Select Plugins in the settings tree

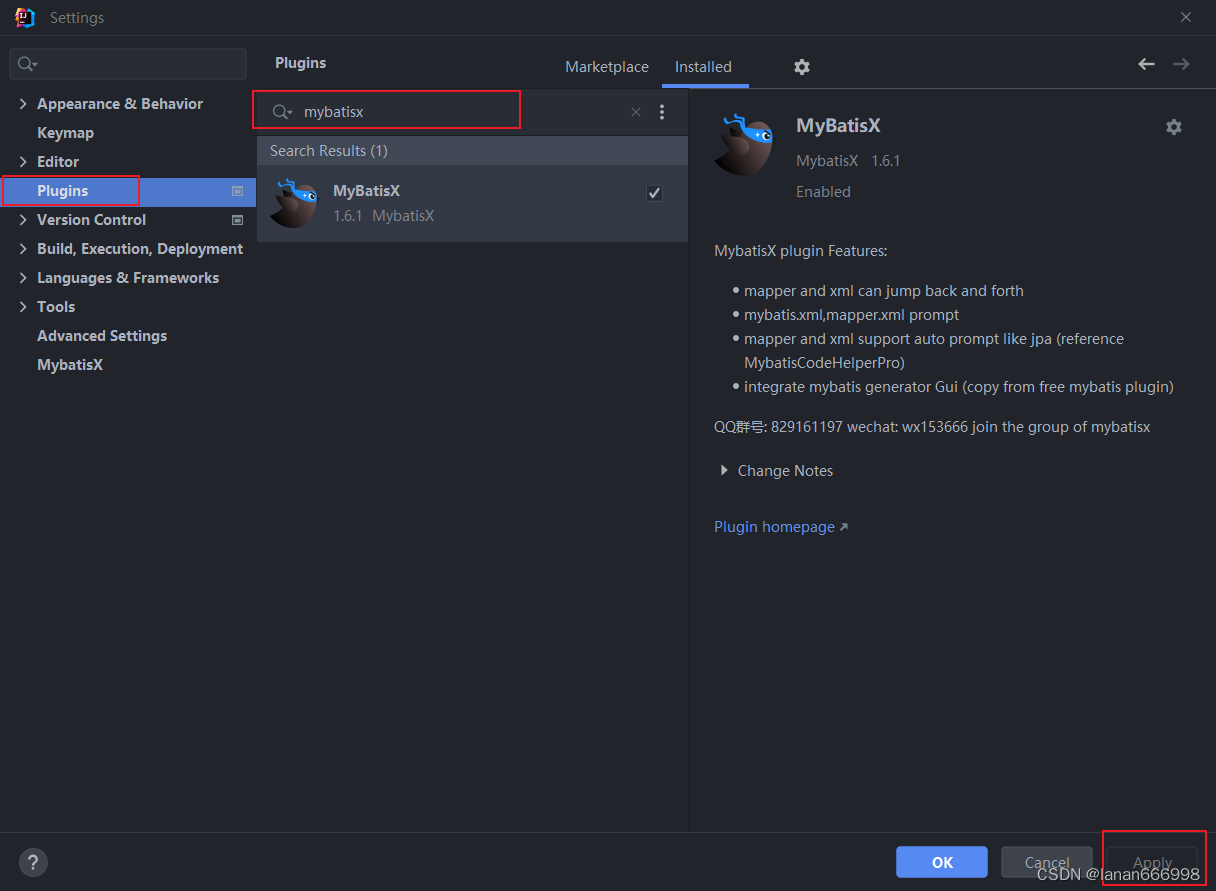[128, 191]
